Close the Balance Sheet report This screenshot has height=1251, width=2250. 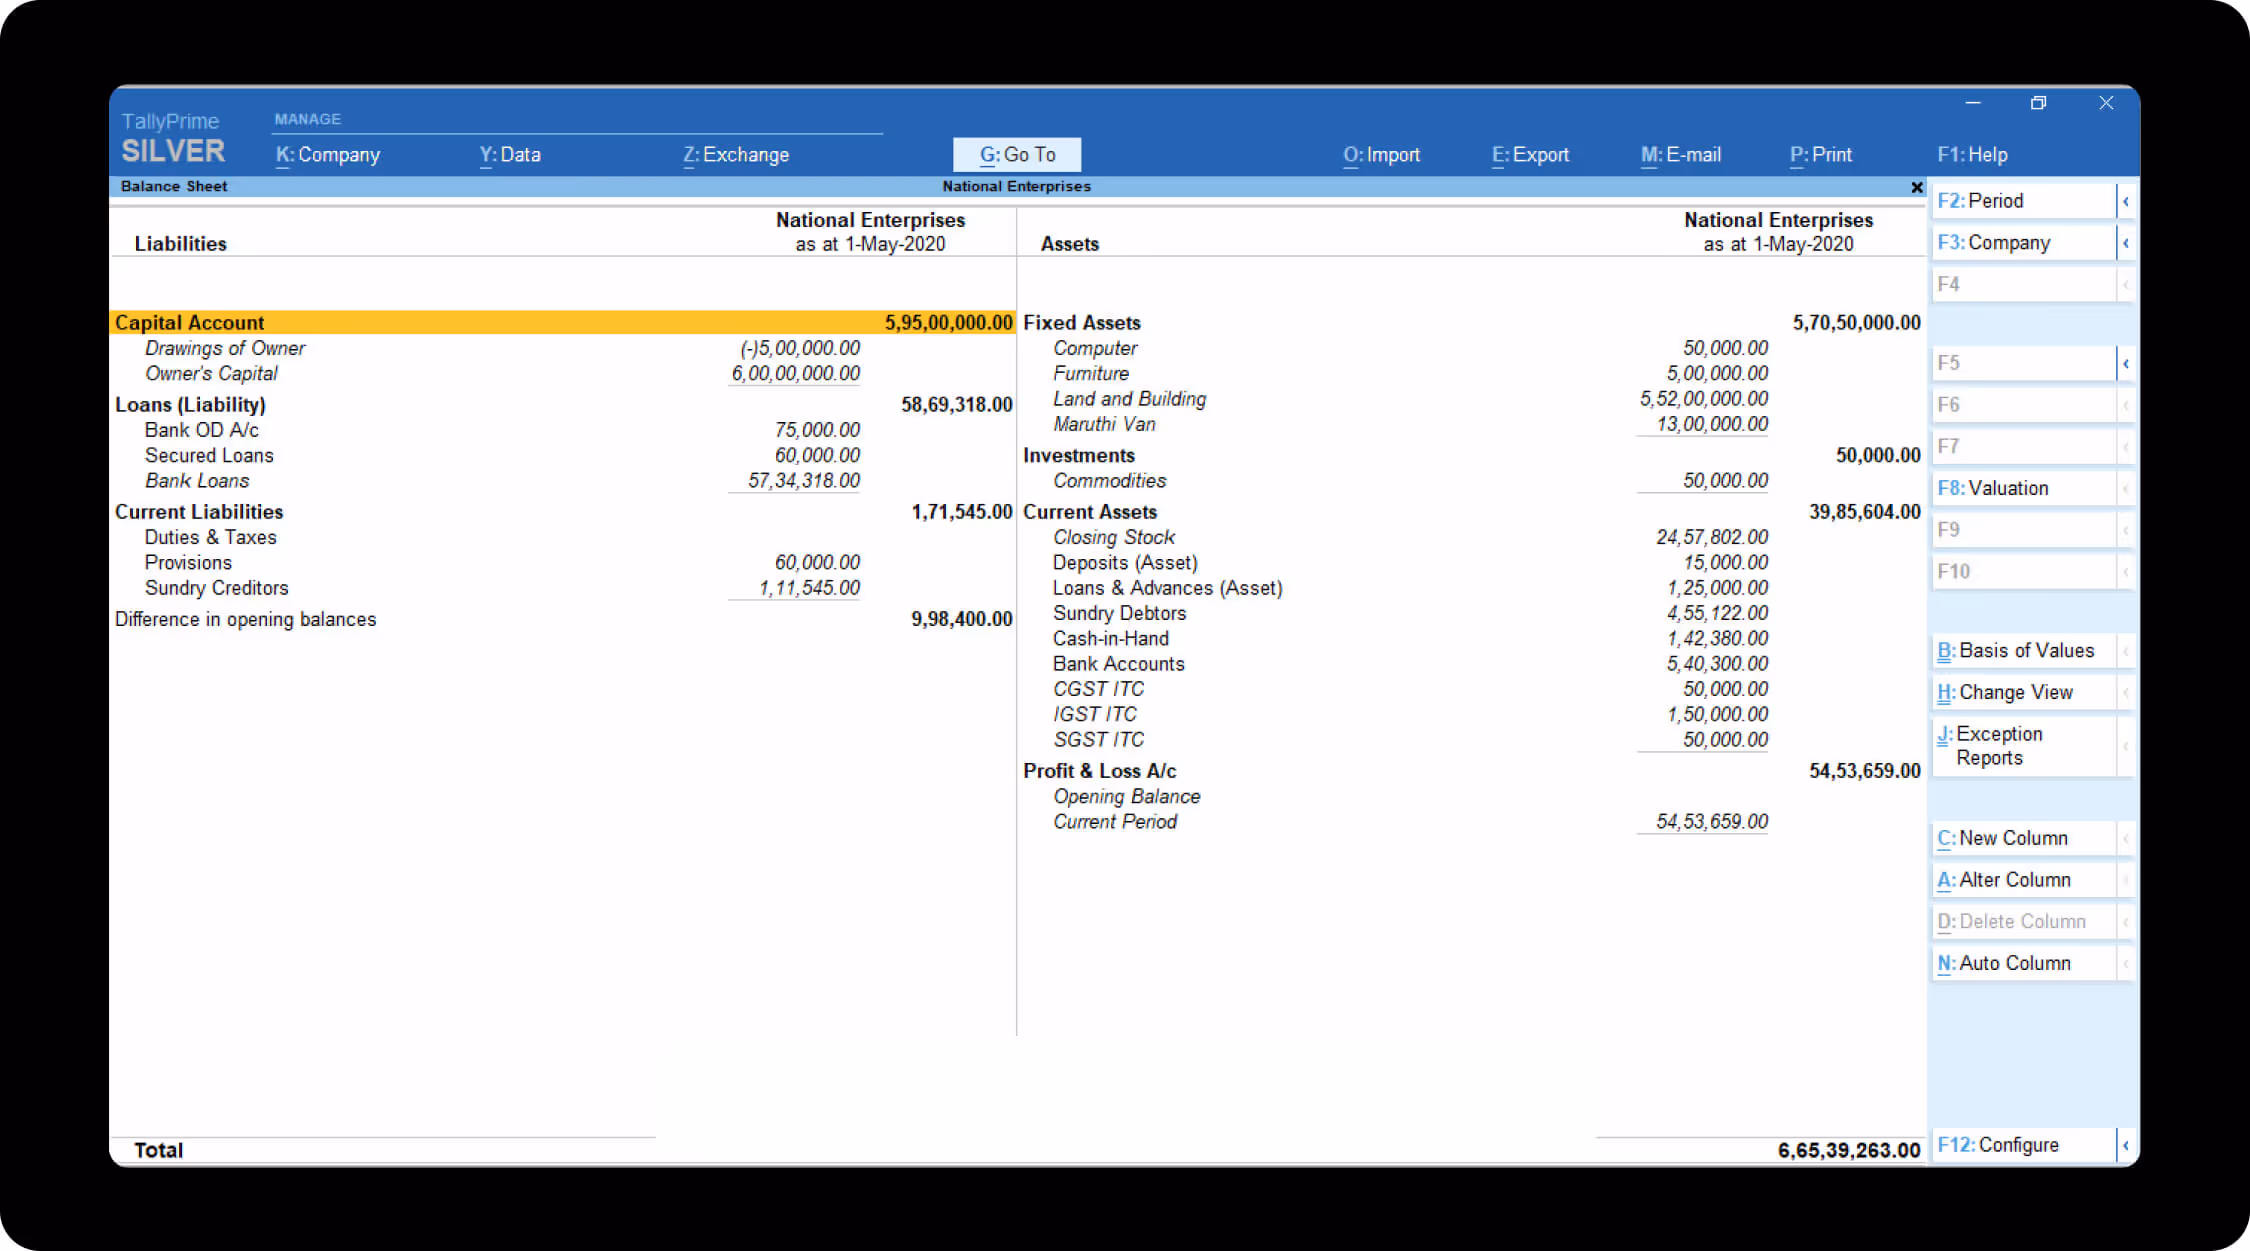point(1917,186)
